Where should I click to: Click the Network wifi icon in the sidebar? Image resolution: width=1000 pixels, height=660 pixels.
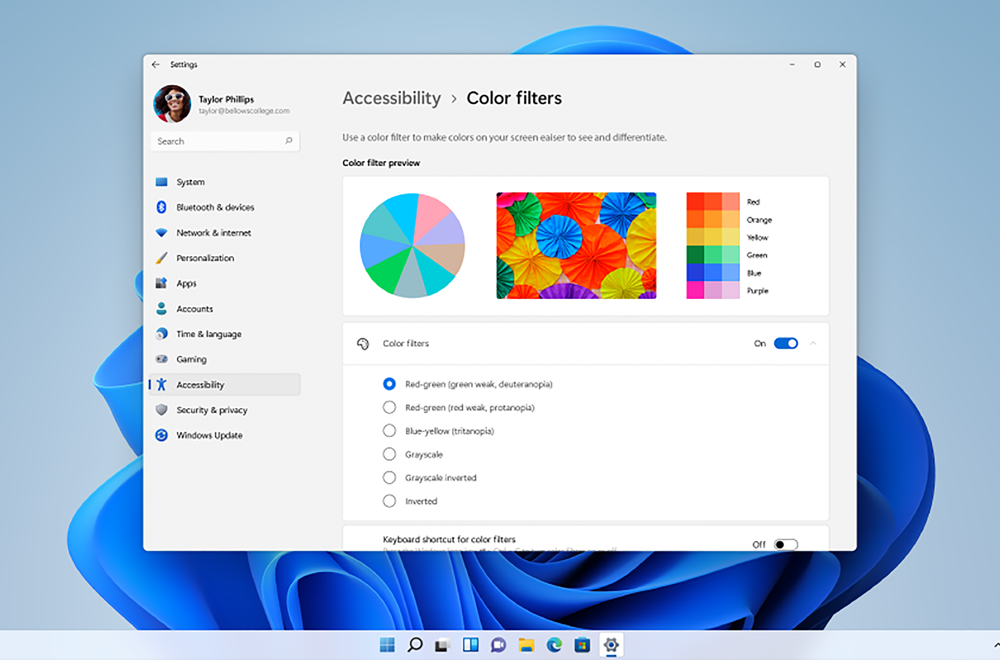[161, 233]
